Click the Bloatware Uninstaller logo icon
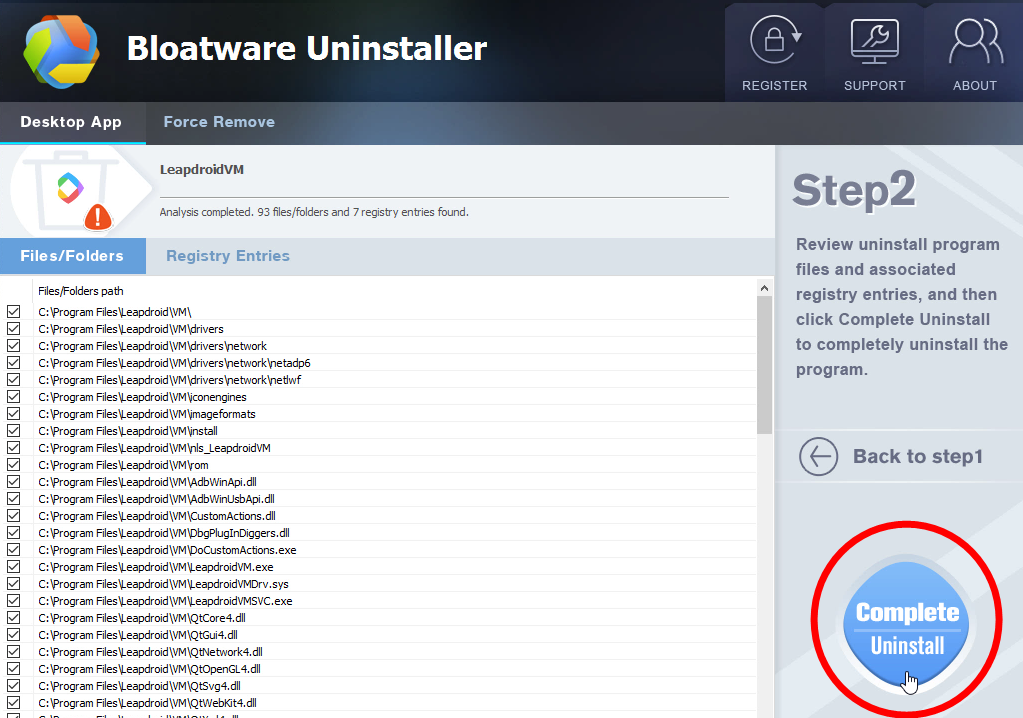 [x=61, y=51]
